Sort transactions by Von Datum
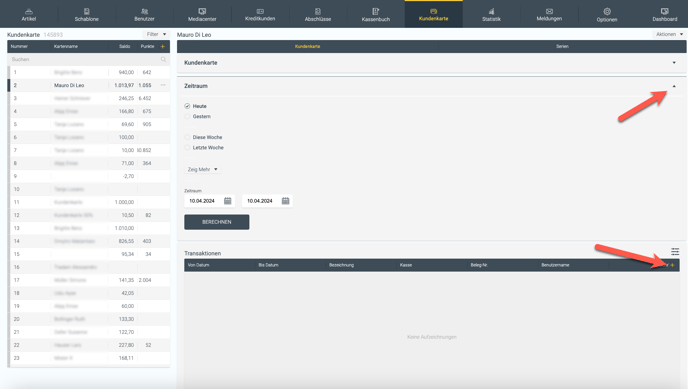This screenshot has height=389, width=688. pos(198,265)
